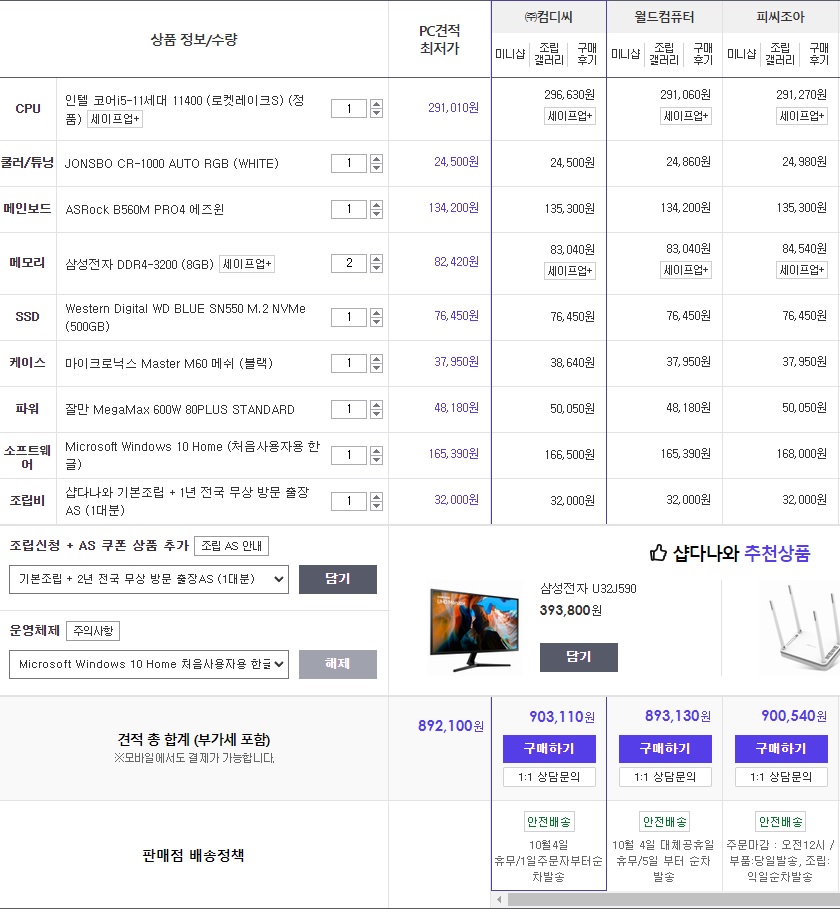Click 잘만 MegaMax 600W 80PLUS STANDARD name

pyautogui.click(x=180, y=410)
